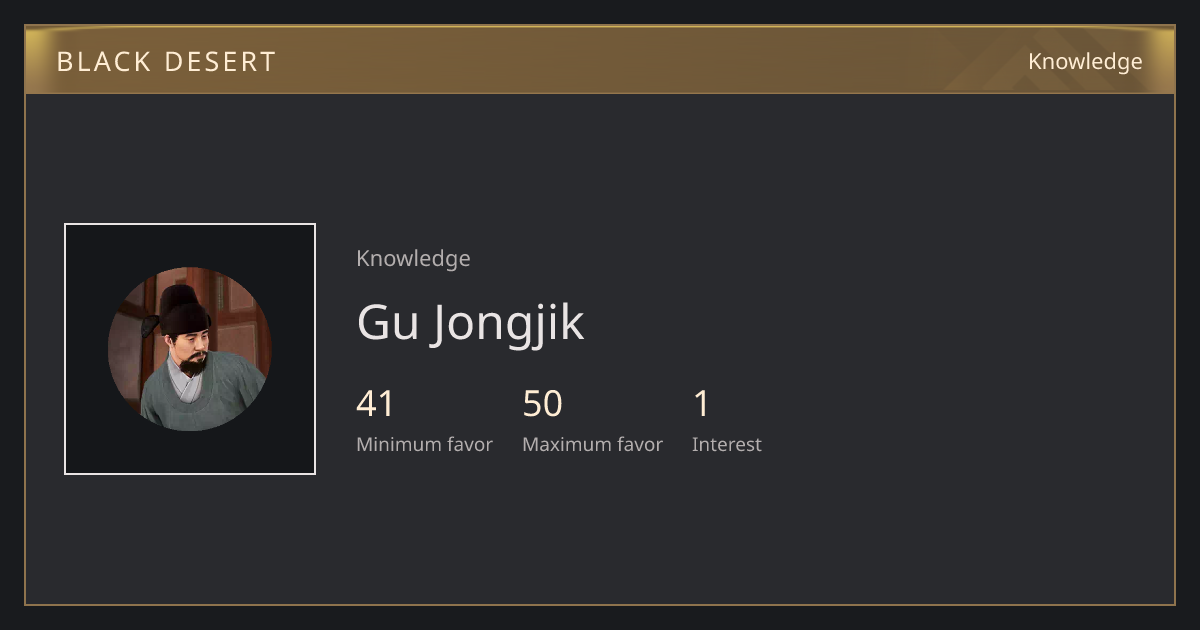Viewport: 1200px width, 630px height.
Task: Click the Minimum favor label
Action: (424, 444)
